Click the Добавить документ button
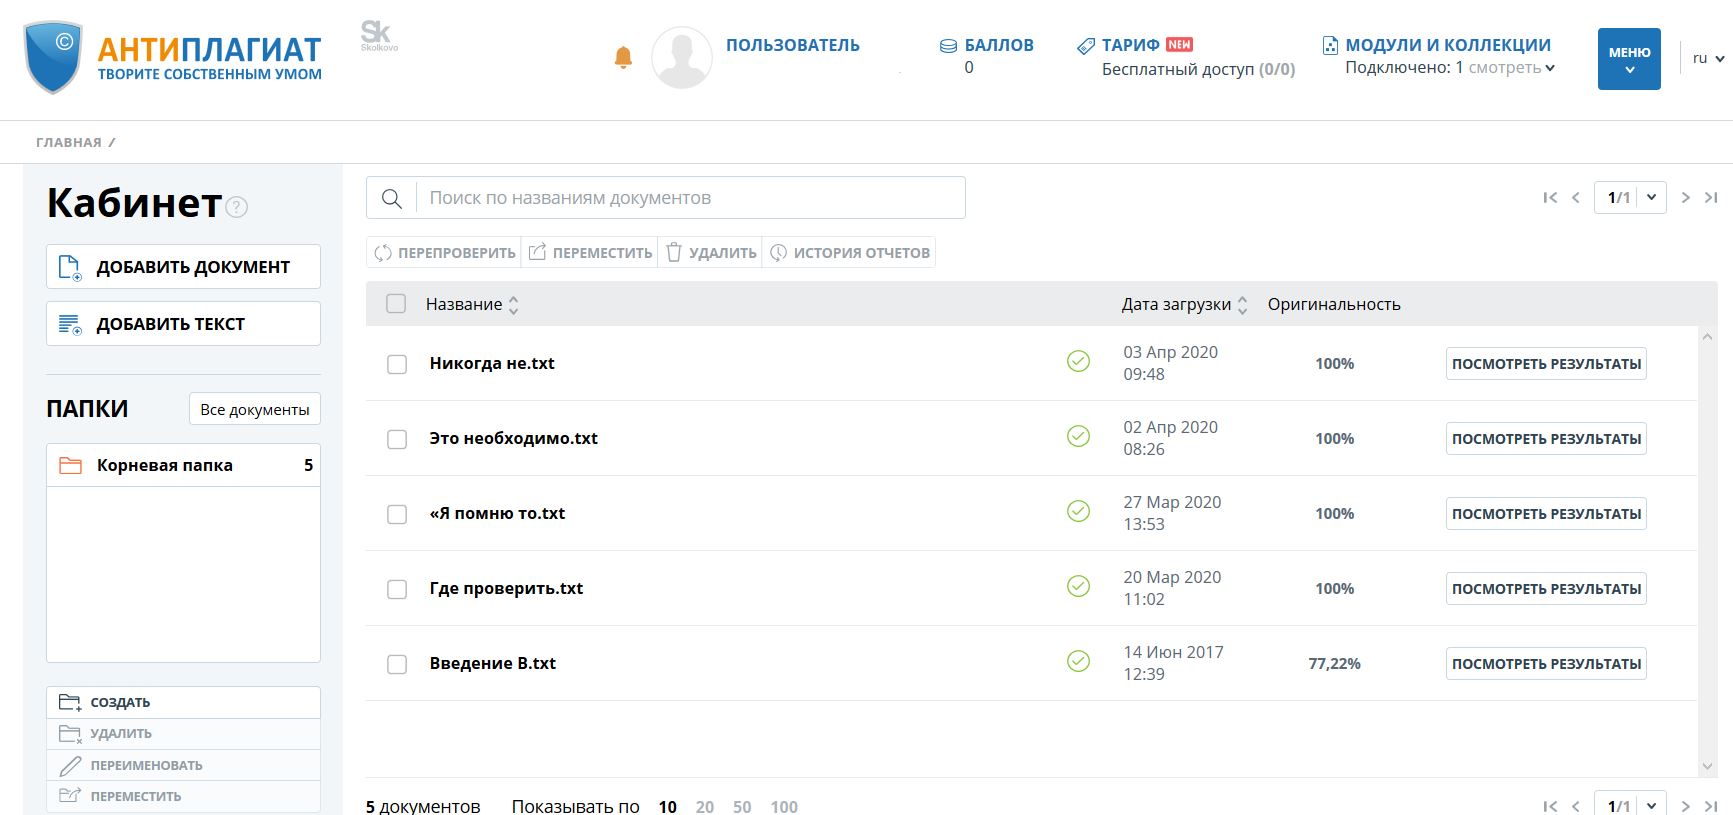 click(x=184, y=267)
